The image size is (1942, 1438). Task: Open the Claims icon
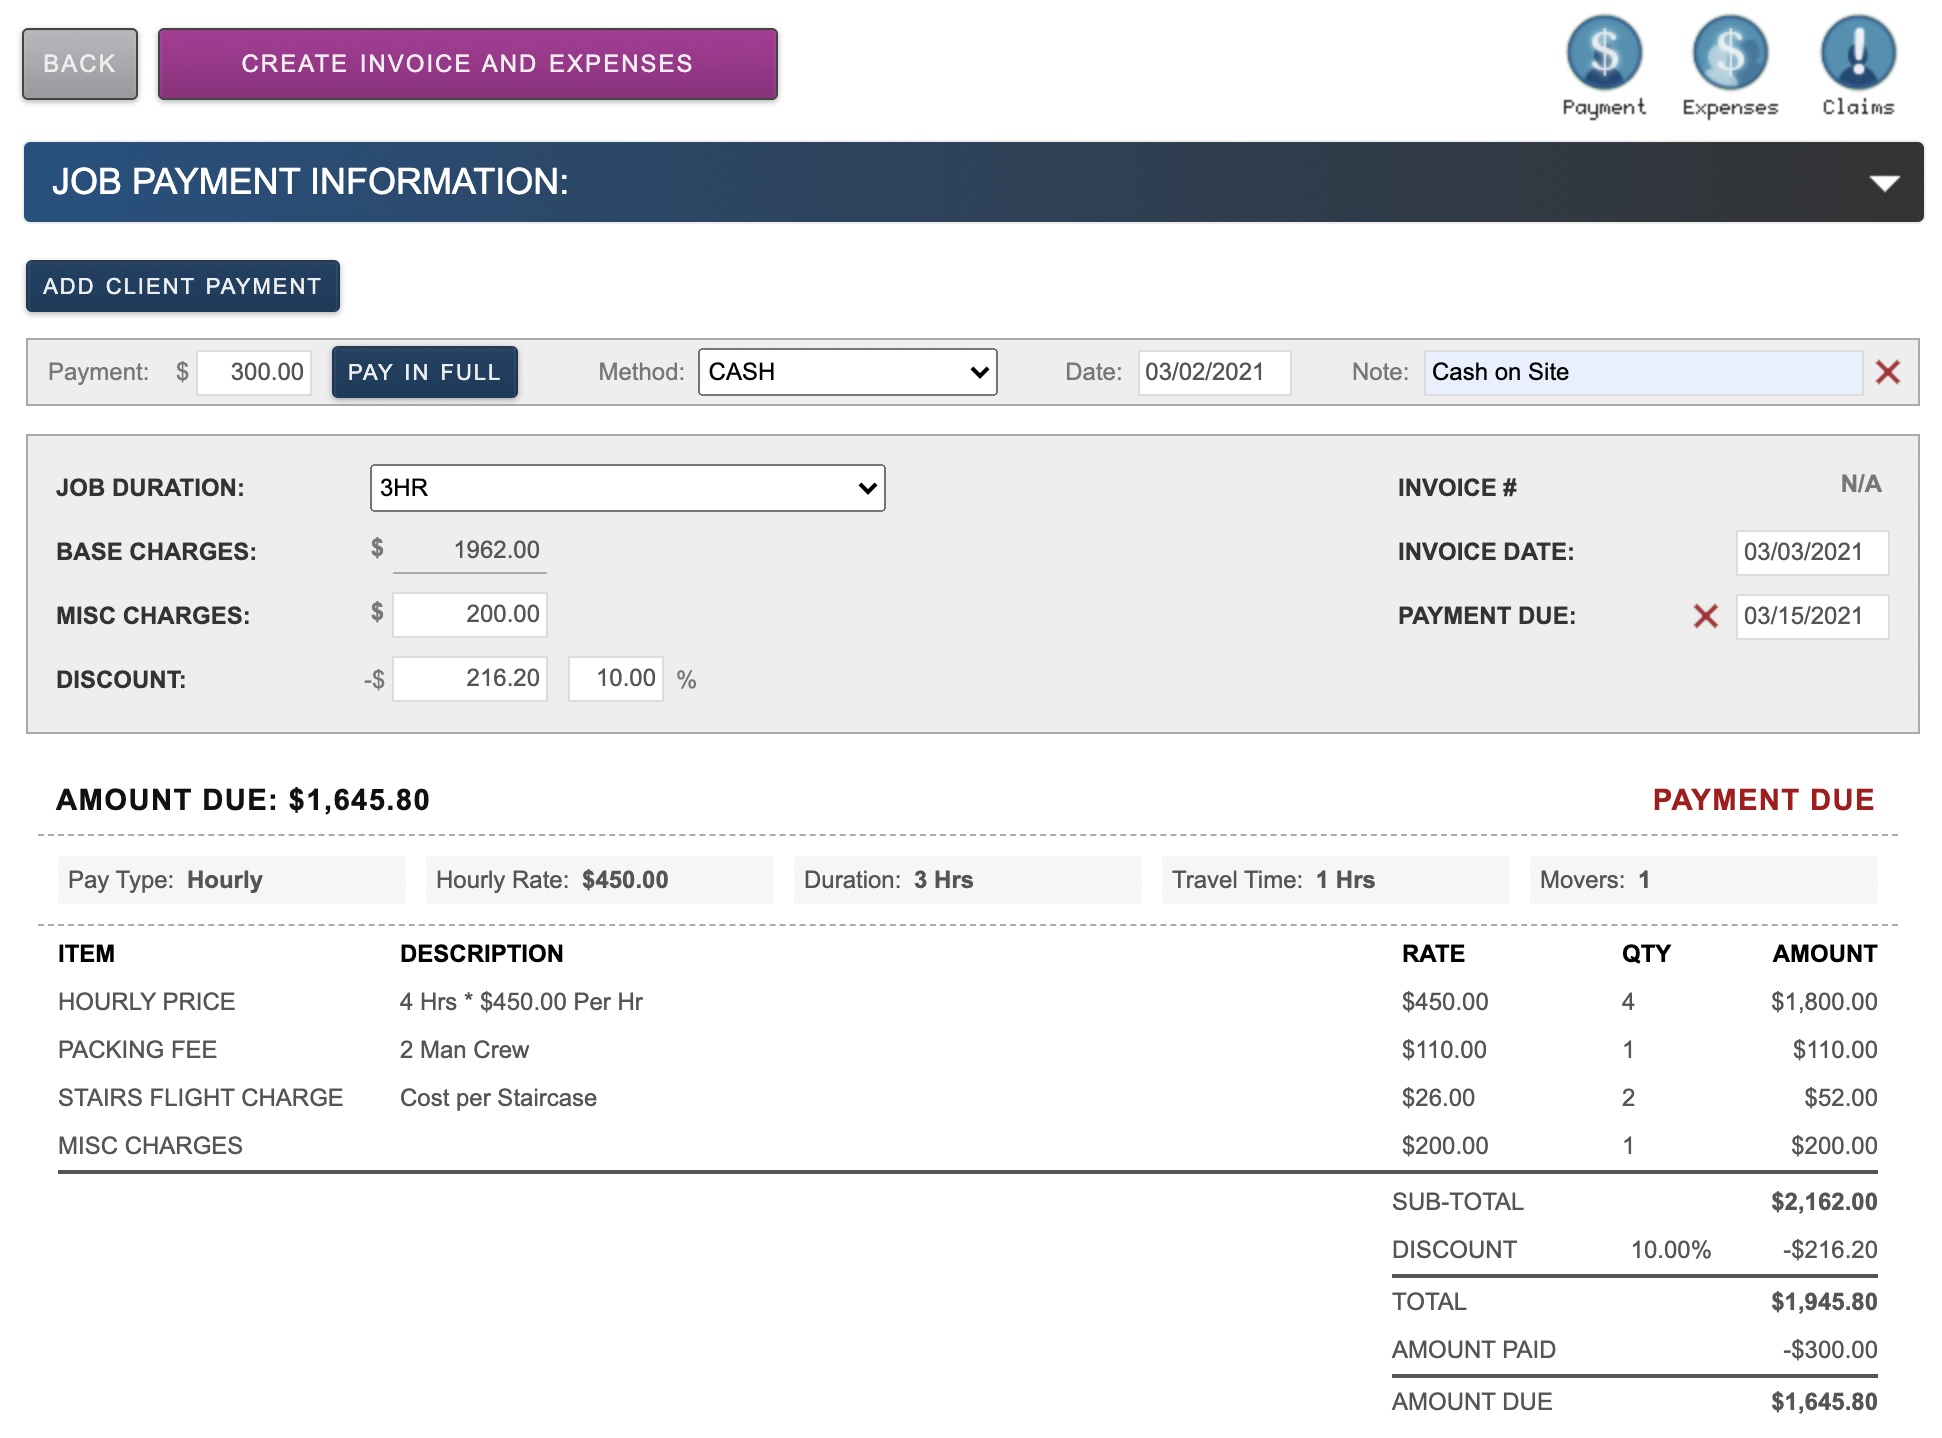tap(1857, 55)
